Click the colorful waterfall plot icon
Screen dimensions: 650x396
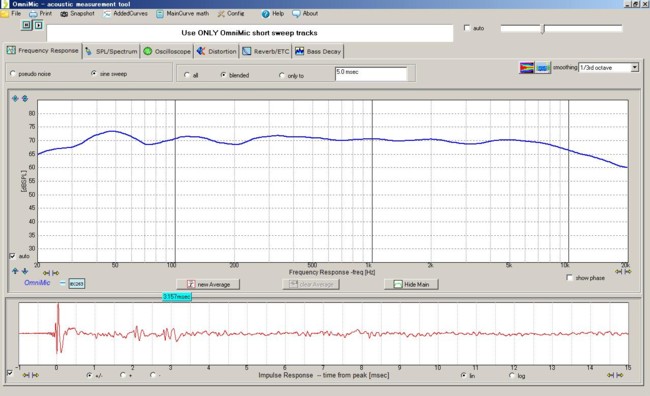click(x=526, y=67)
